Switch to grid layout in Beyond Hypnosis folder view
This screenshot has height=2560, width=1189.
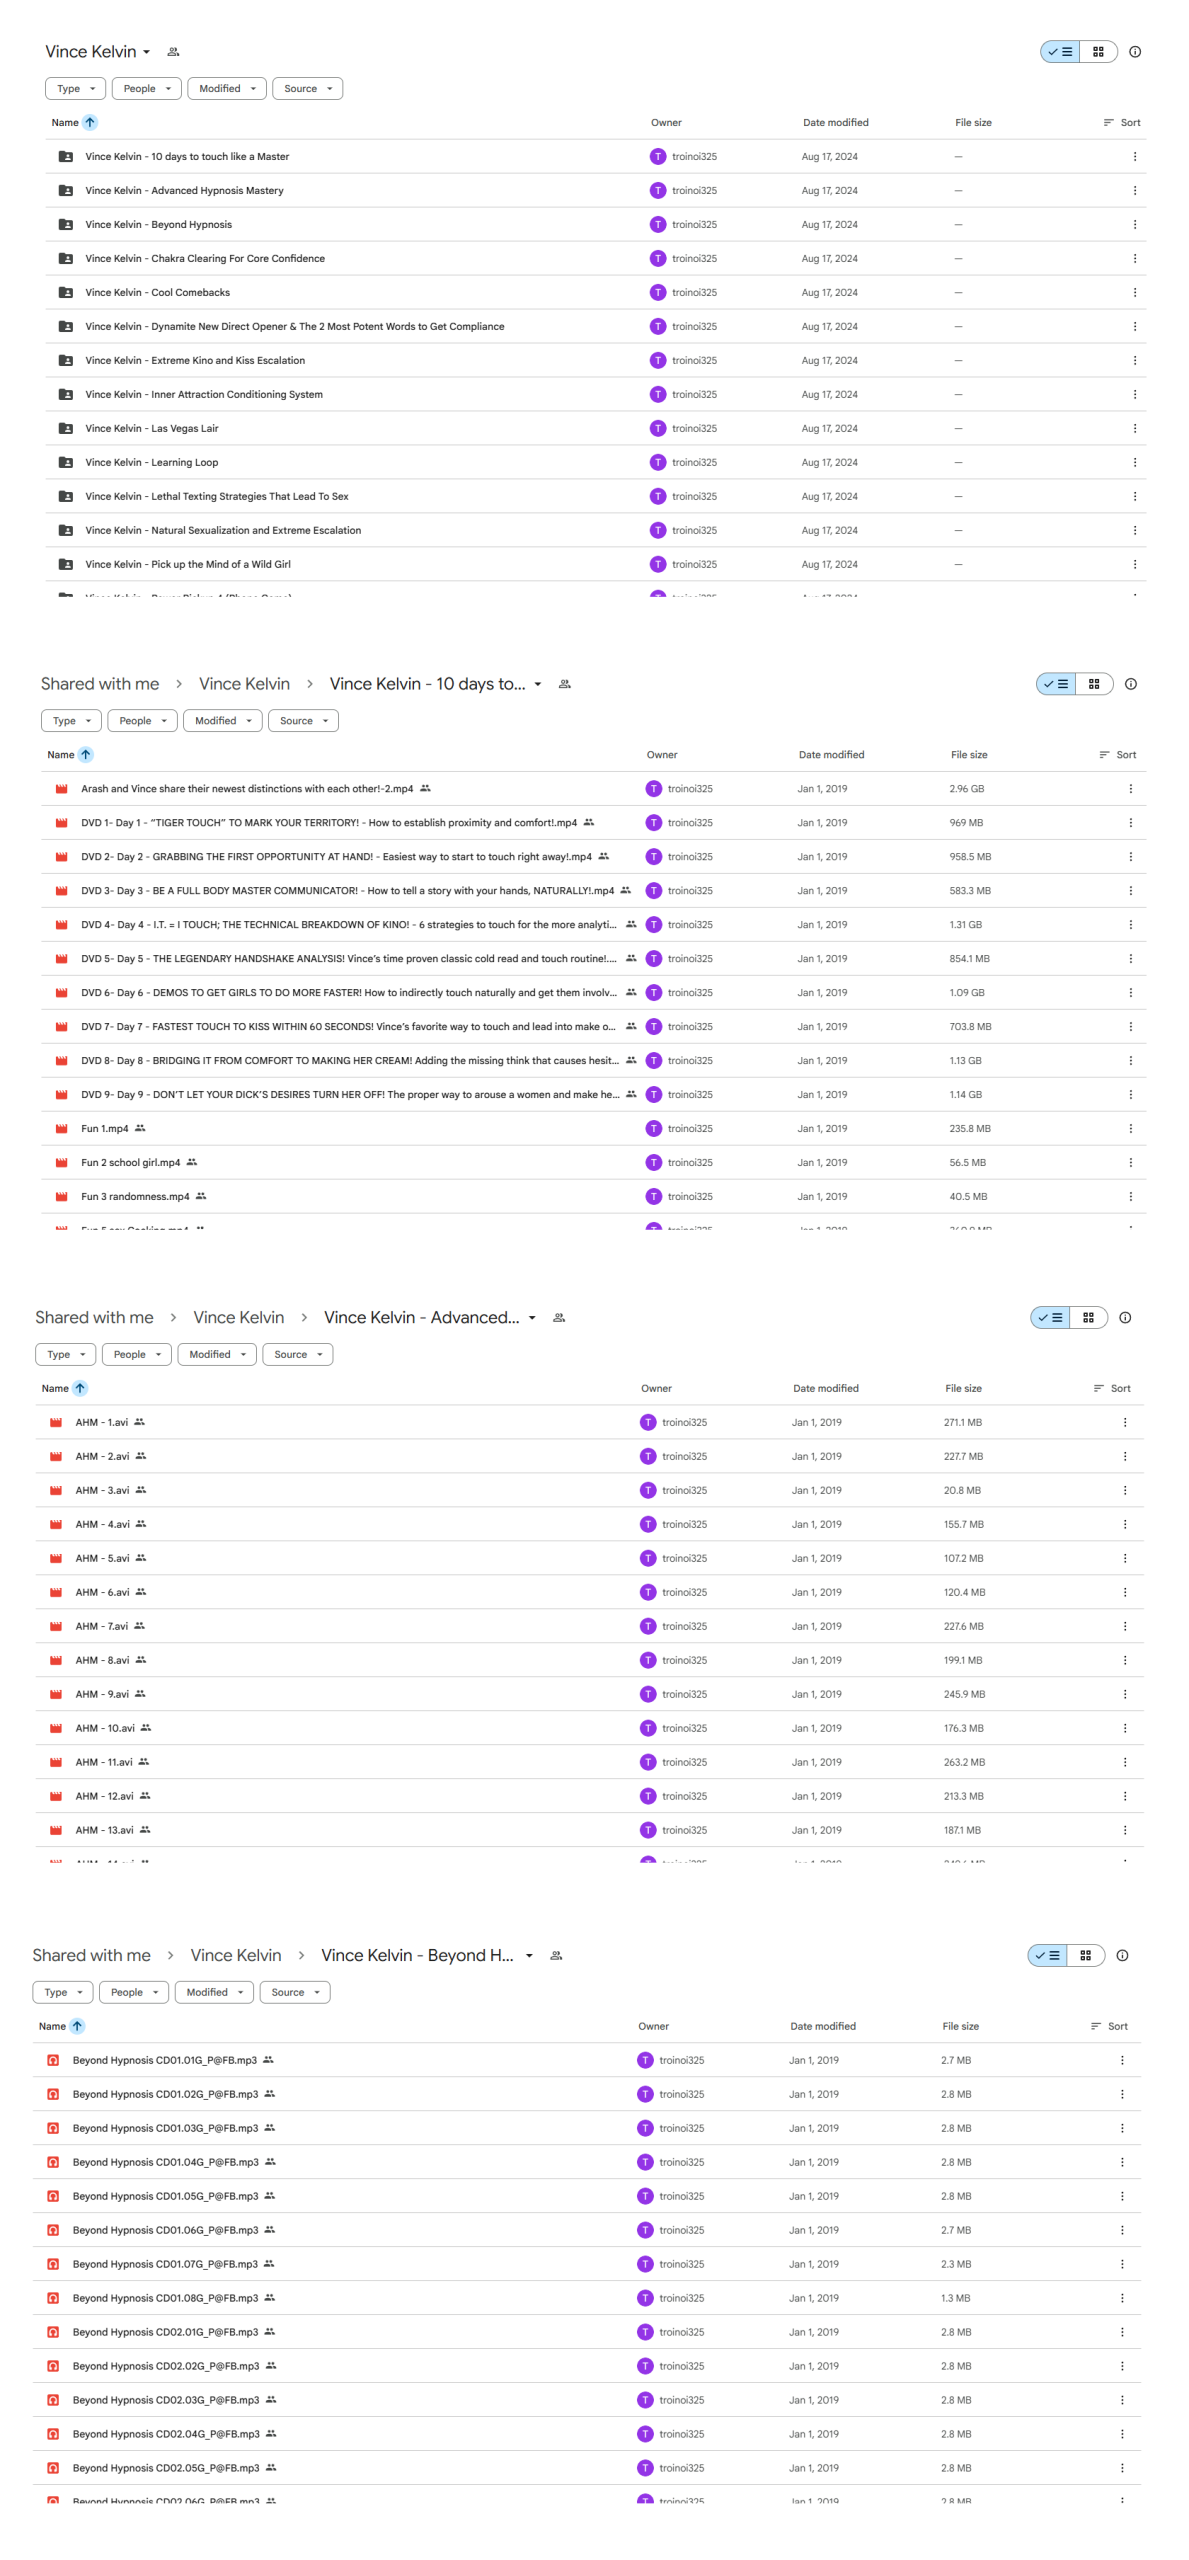click(1084, 1956)
